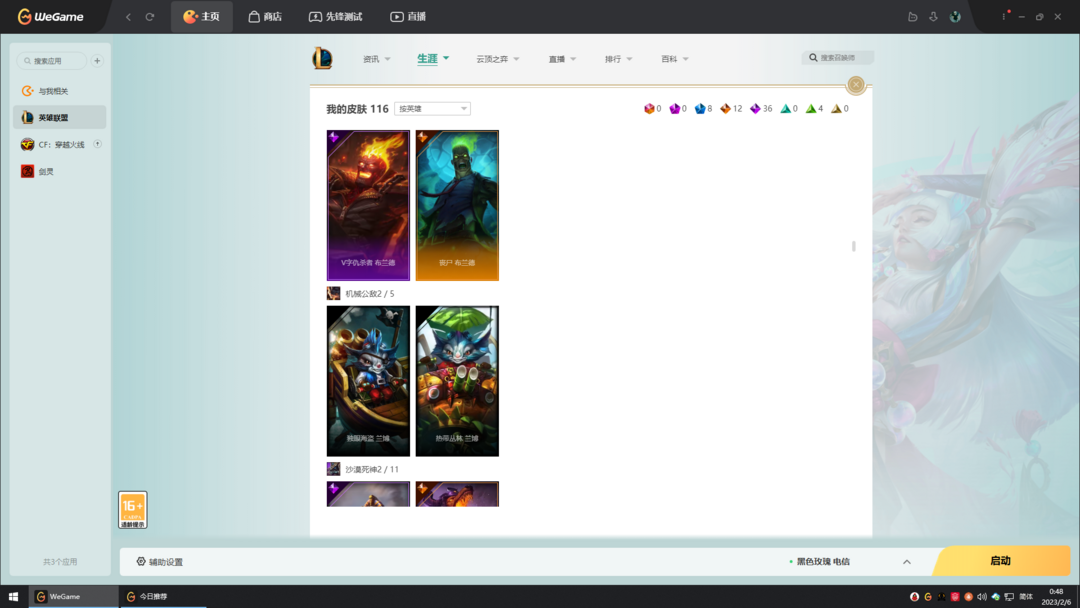The image size is (1080, 608).
Task: Click the purple gem icon showing 36
Action: click(x=756, y=109)
